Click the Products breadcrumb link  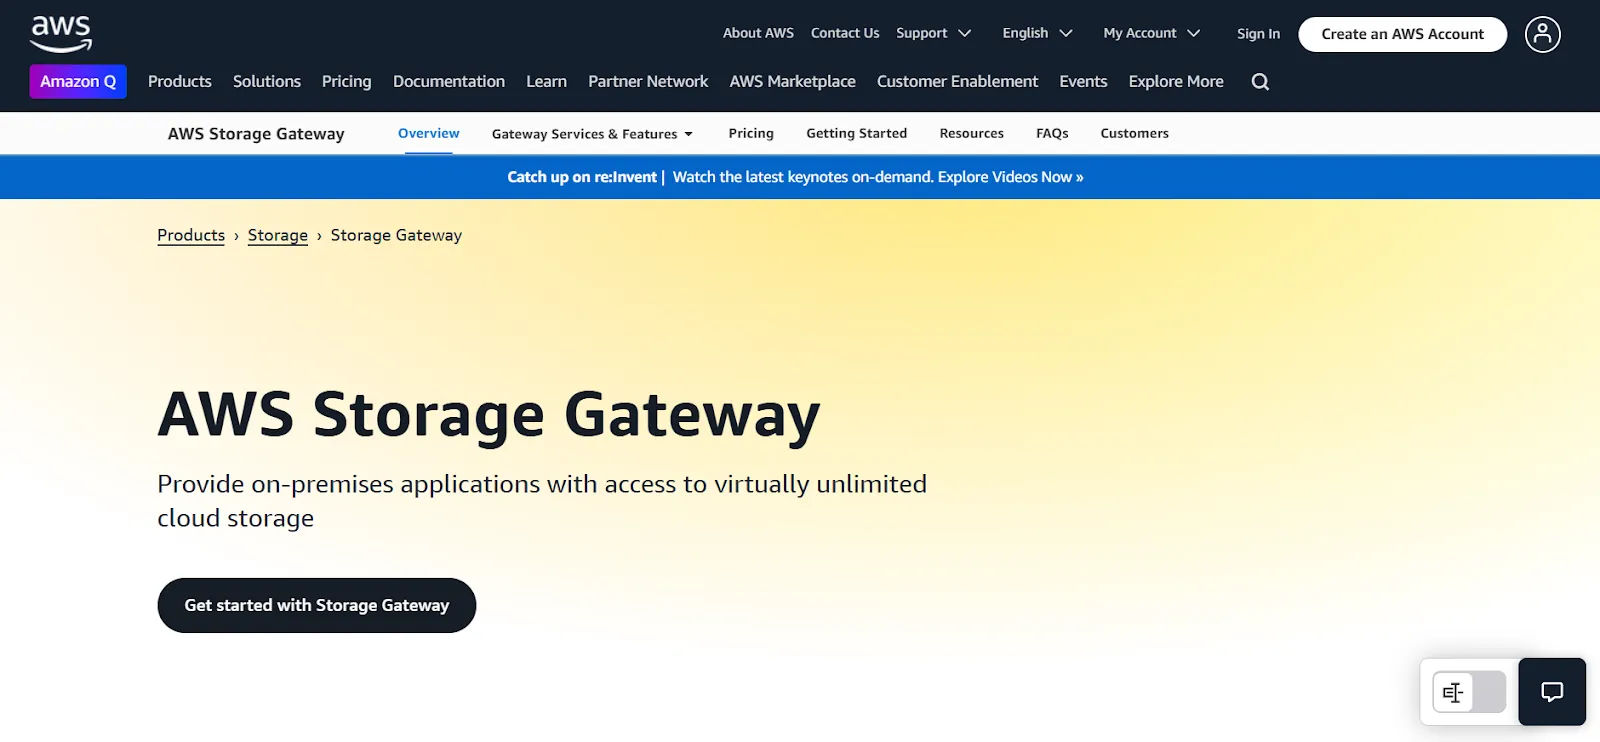click(x=191, y=235)
